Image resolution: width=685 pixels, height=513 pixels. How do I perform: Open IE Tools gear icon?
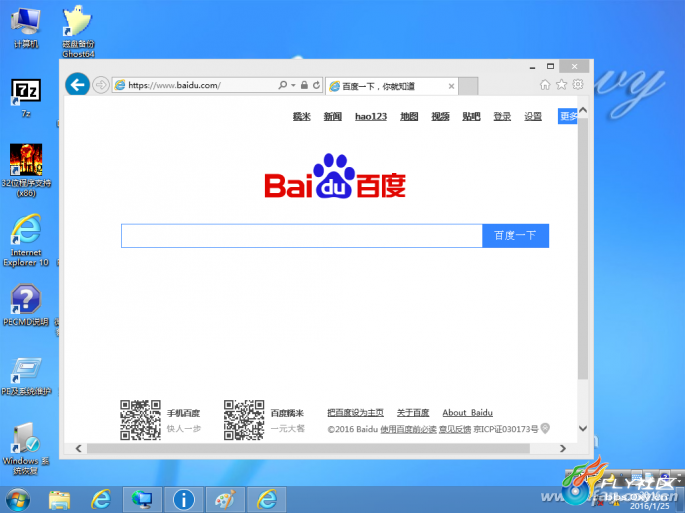point(578,84)
